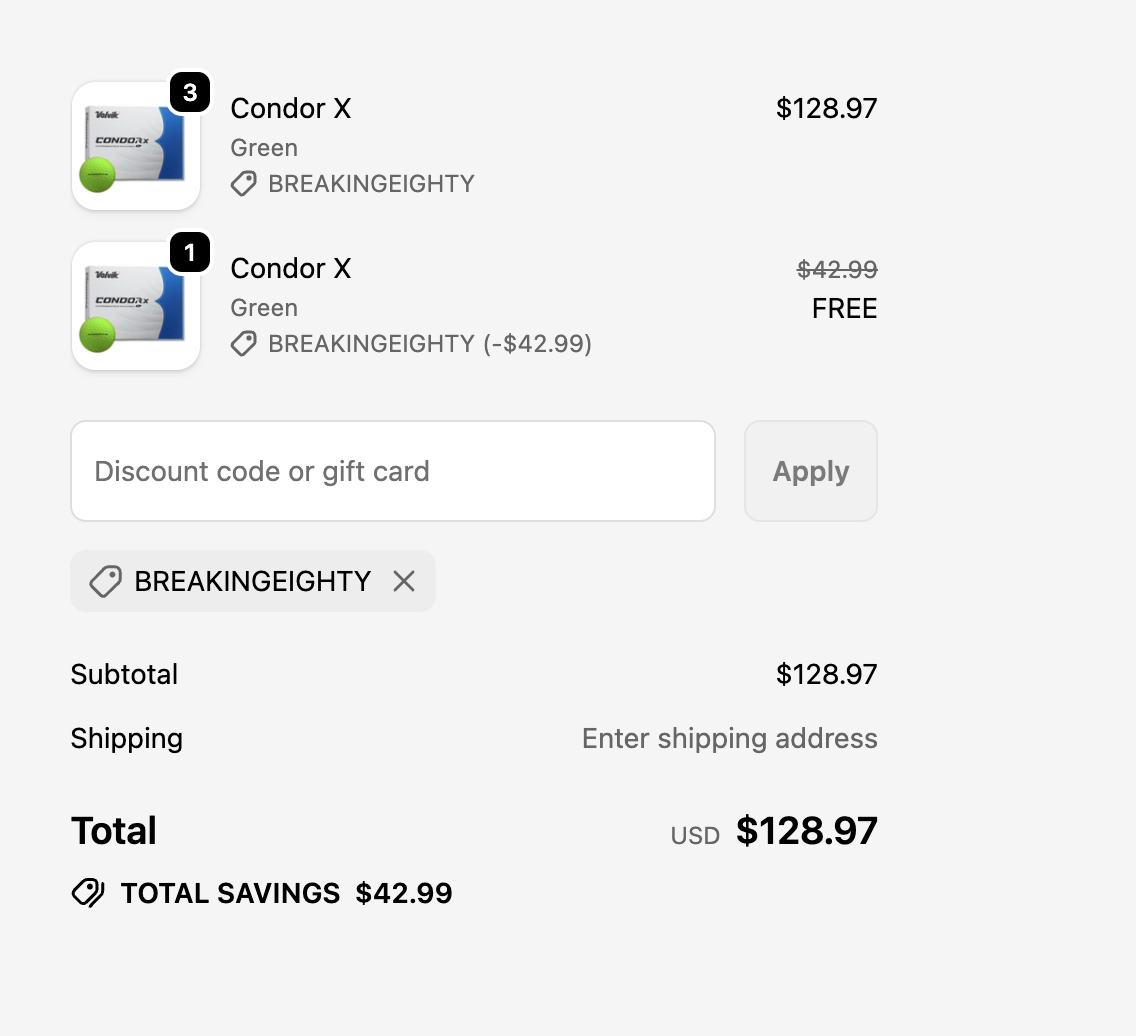Click the Total Savings tags icon

[x=88, y=893]
